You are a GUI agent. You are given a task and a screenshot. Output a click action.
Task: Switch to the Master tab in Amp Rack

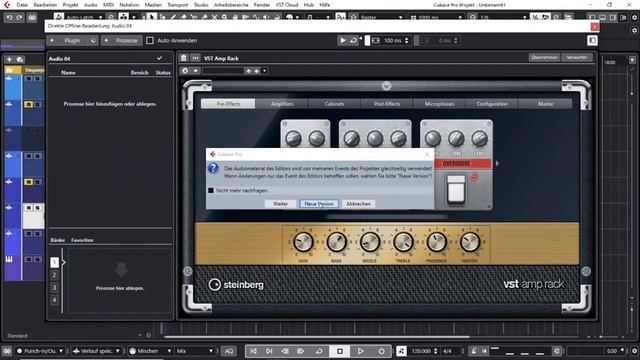click(545, 104)
